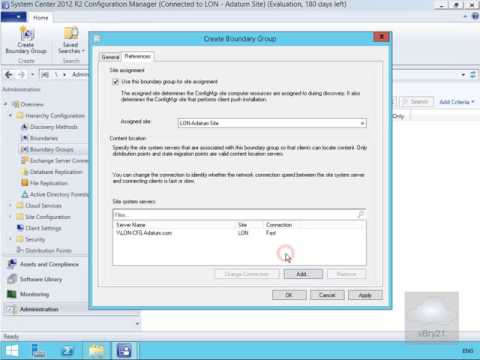Select the Boundary Groups node icon
Viewport: 480px width, 360px height.
(24, 149)
